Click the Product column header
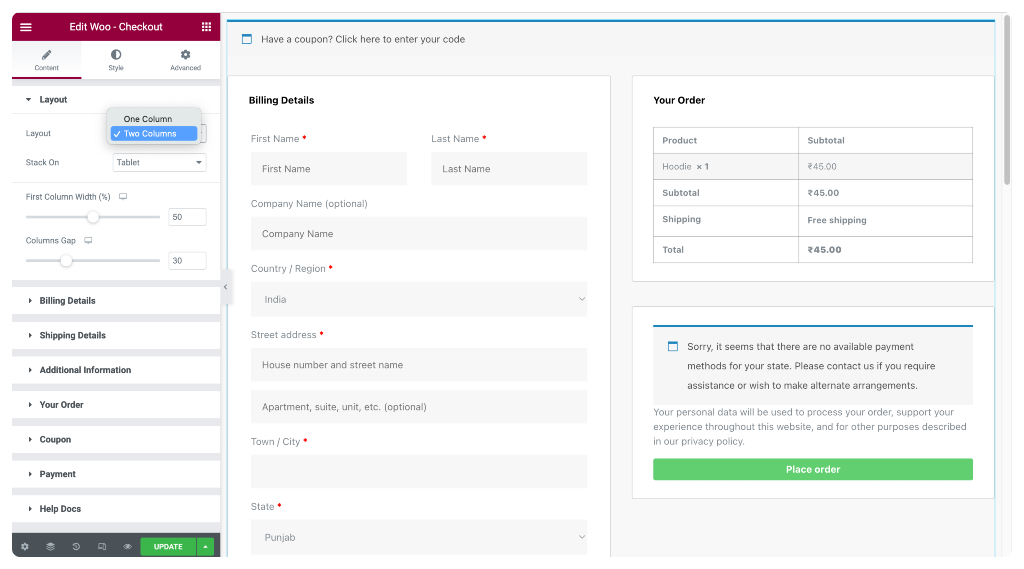This screenshot has width=1024, height=569. pos(726,140)
